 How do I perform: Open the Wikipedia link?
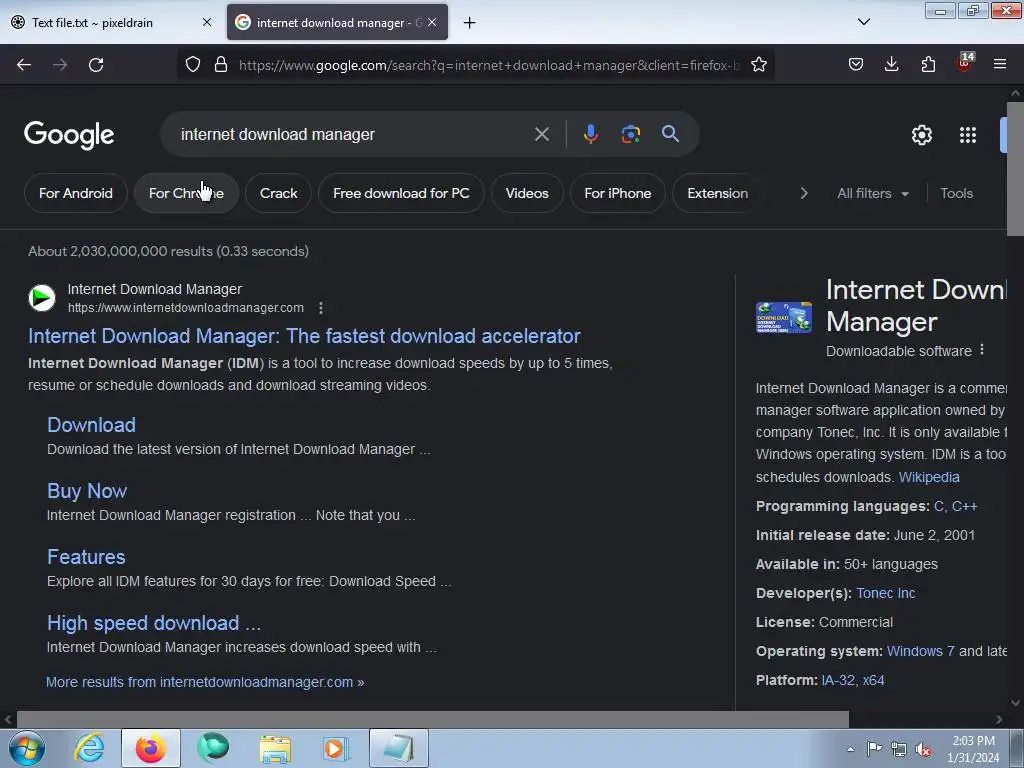point(929,477)
